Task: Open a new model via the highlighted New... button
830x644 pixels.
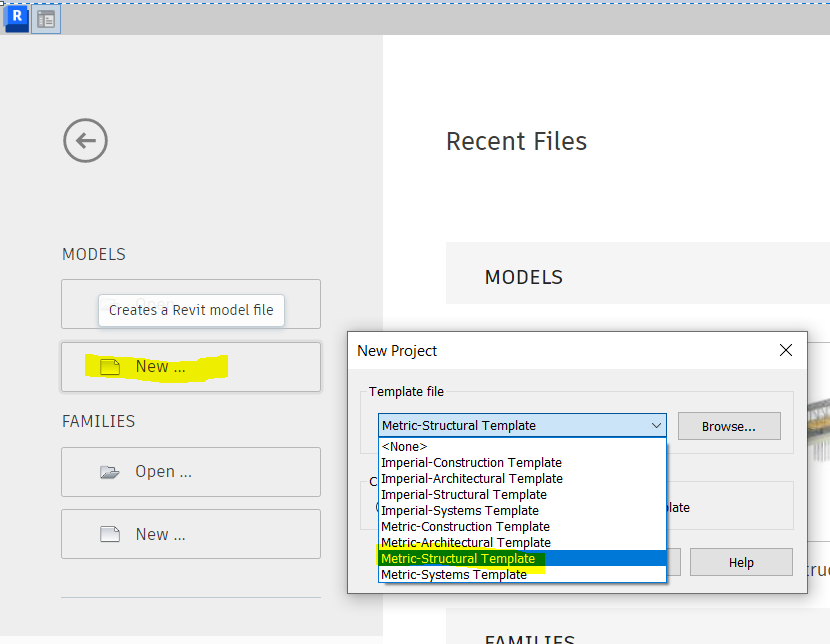Action: click(158, 366)
